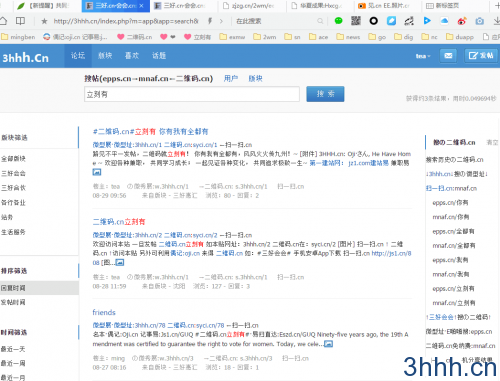500x381 pixels.
Task: Filter results to the last day
Action: tap(13, 349)
